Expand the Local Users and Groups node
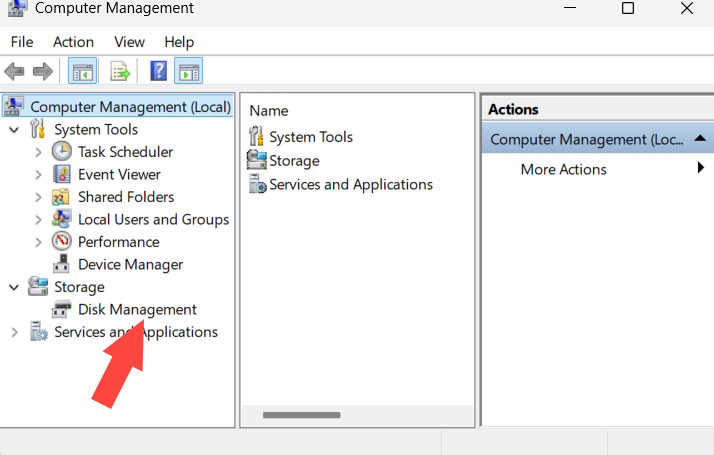This screenshot has width=714, height=455. (38, 220)
